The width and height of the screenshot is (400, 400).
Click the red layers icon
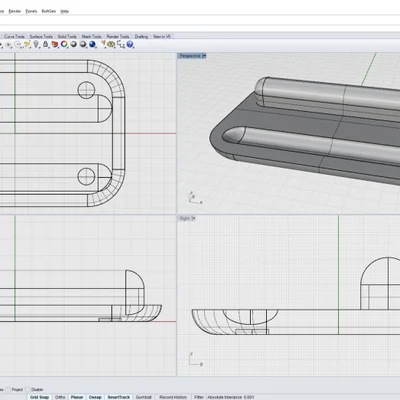(x=55, y=44)
